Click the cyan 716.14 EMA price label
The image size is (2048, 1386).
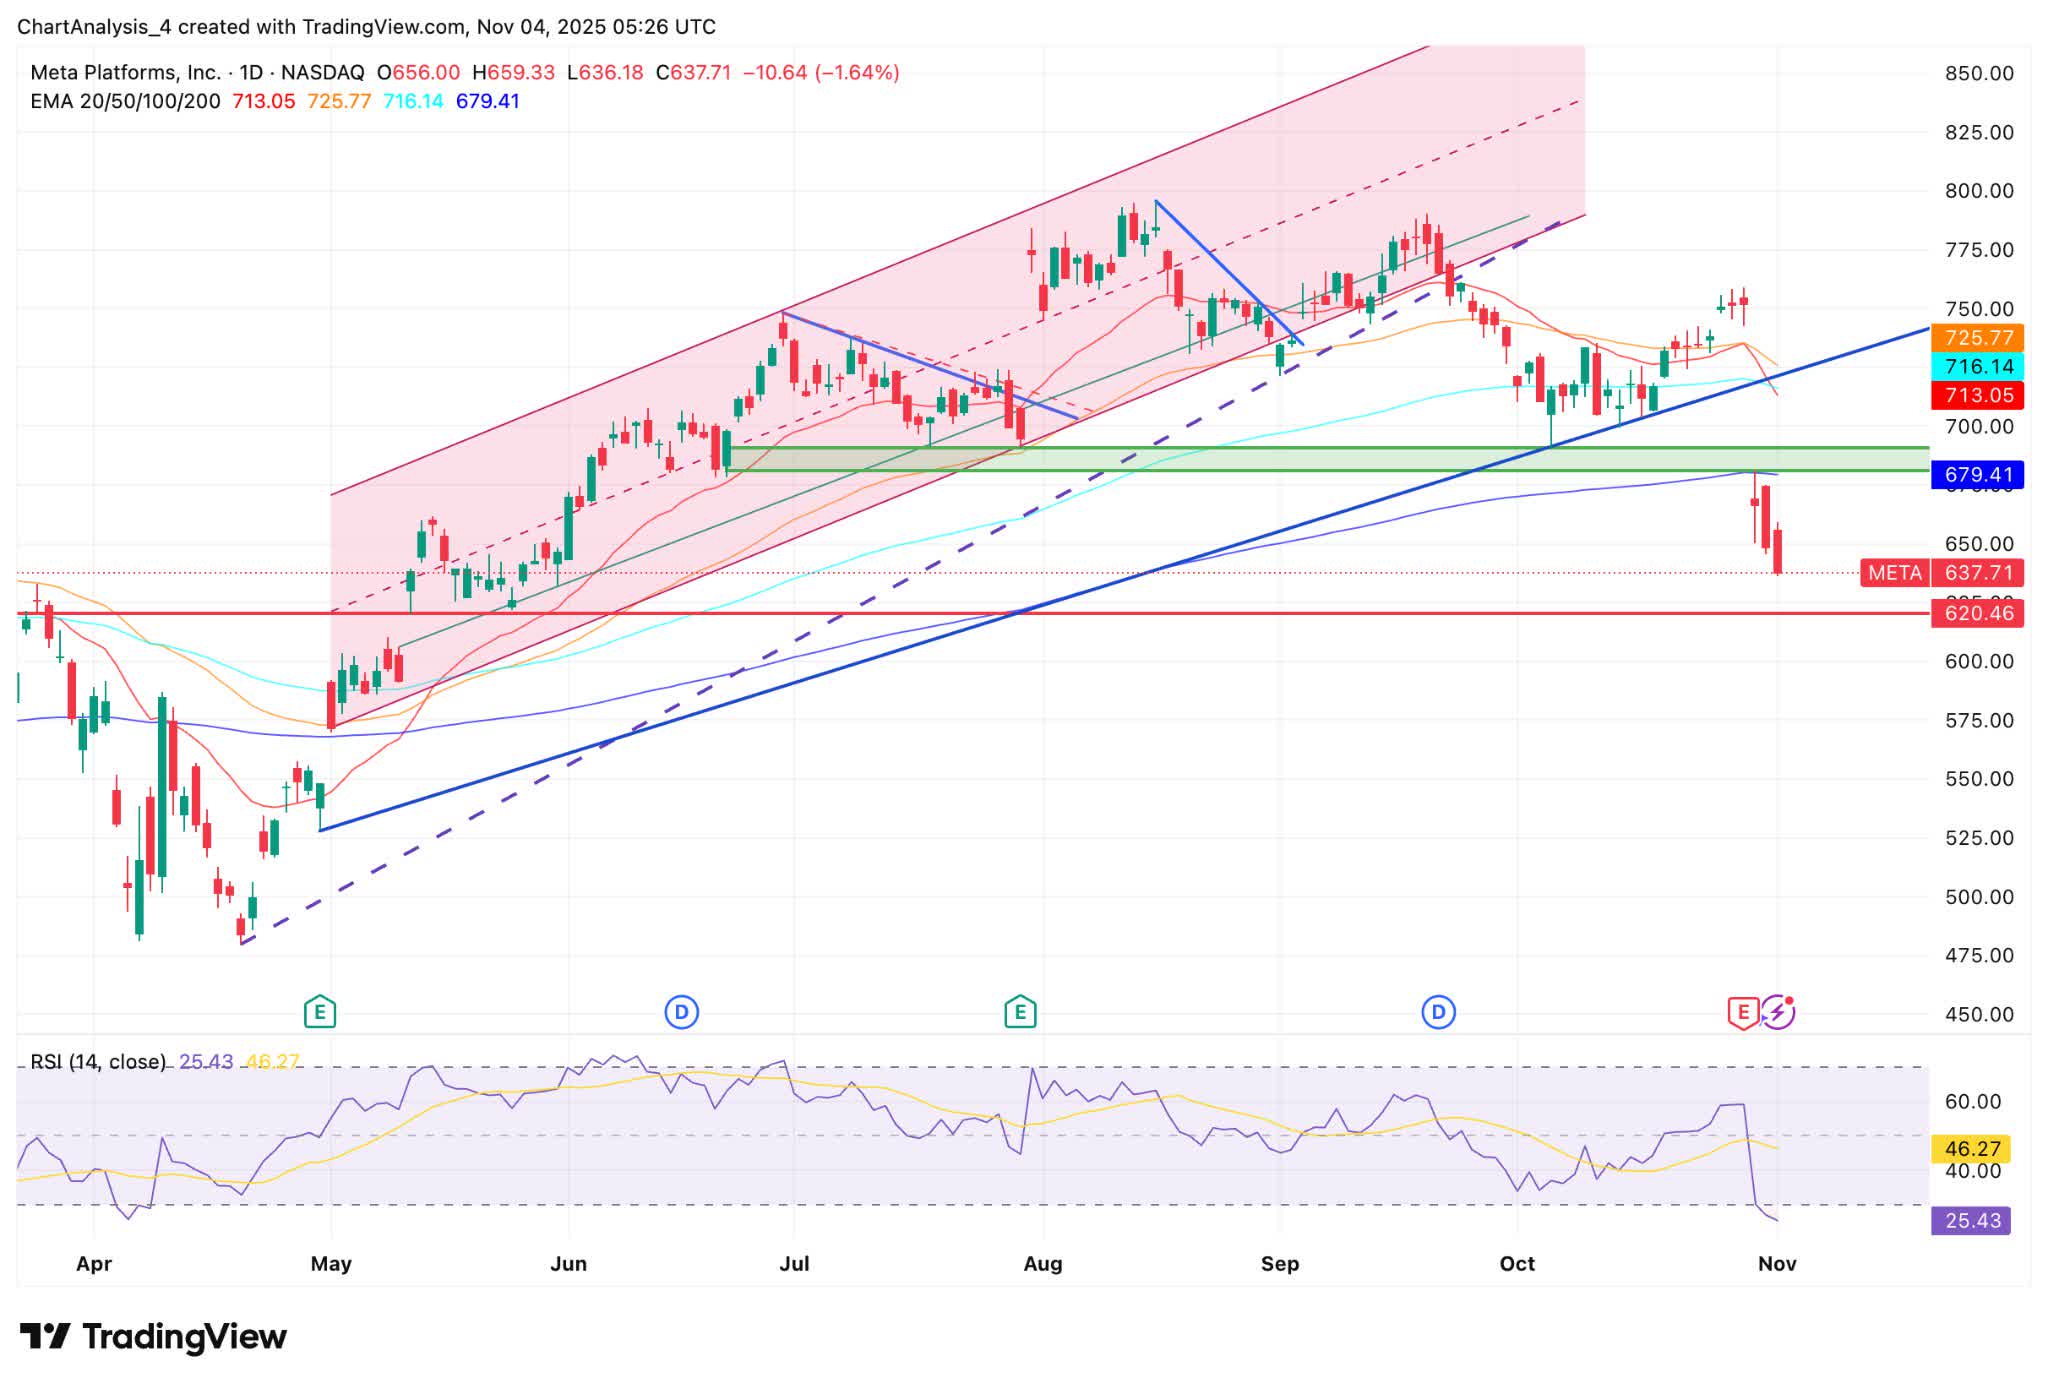[x=1978, y=366]
